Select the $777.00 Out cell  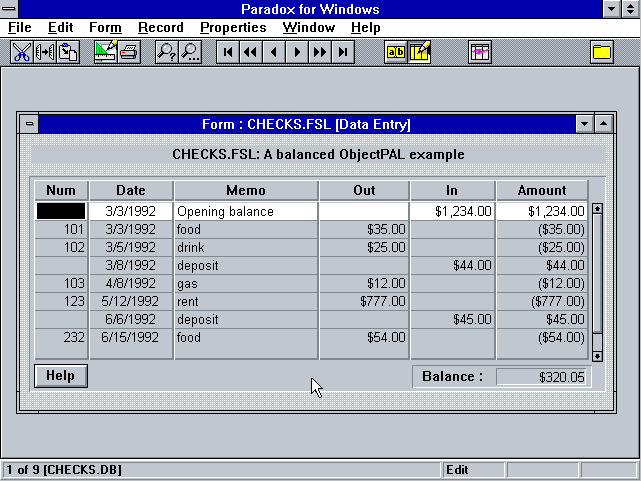pyautogui.click(x=364, y=301)
